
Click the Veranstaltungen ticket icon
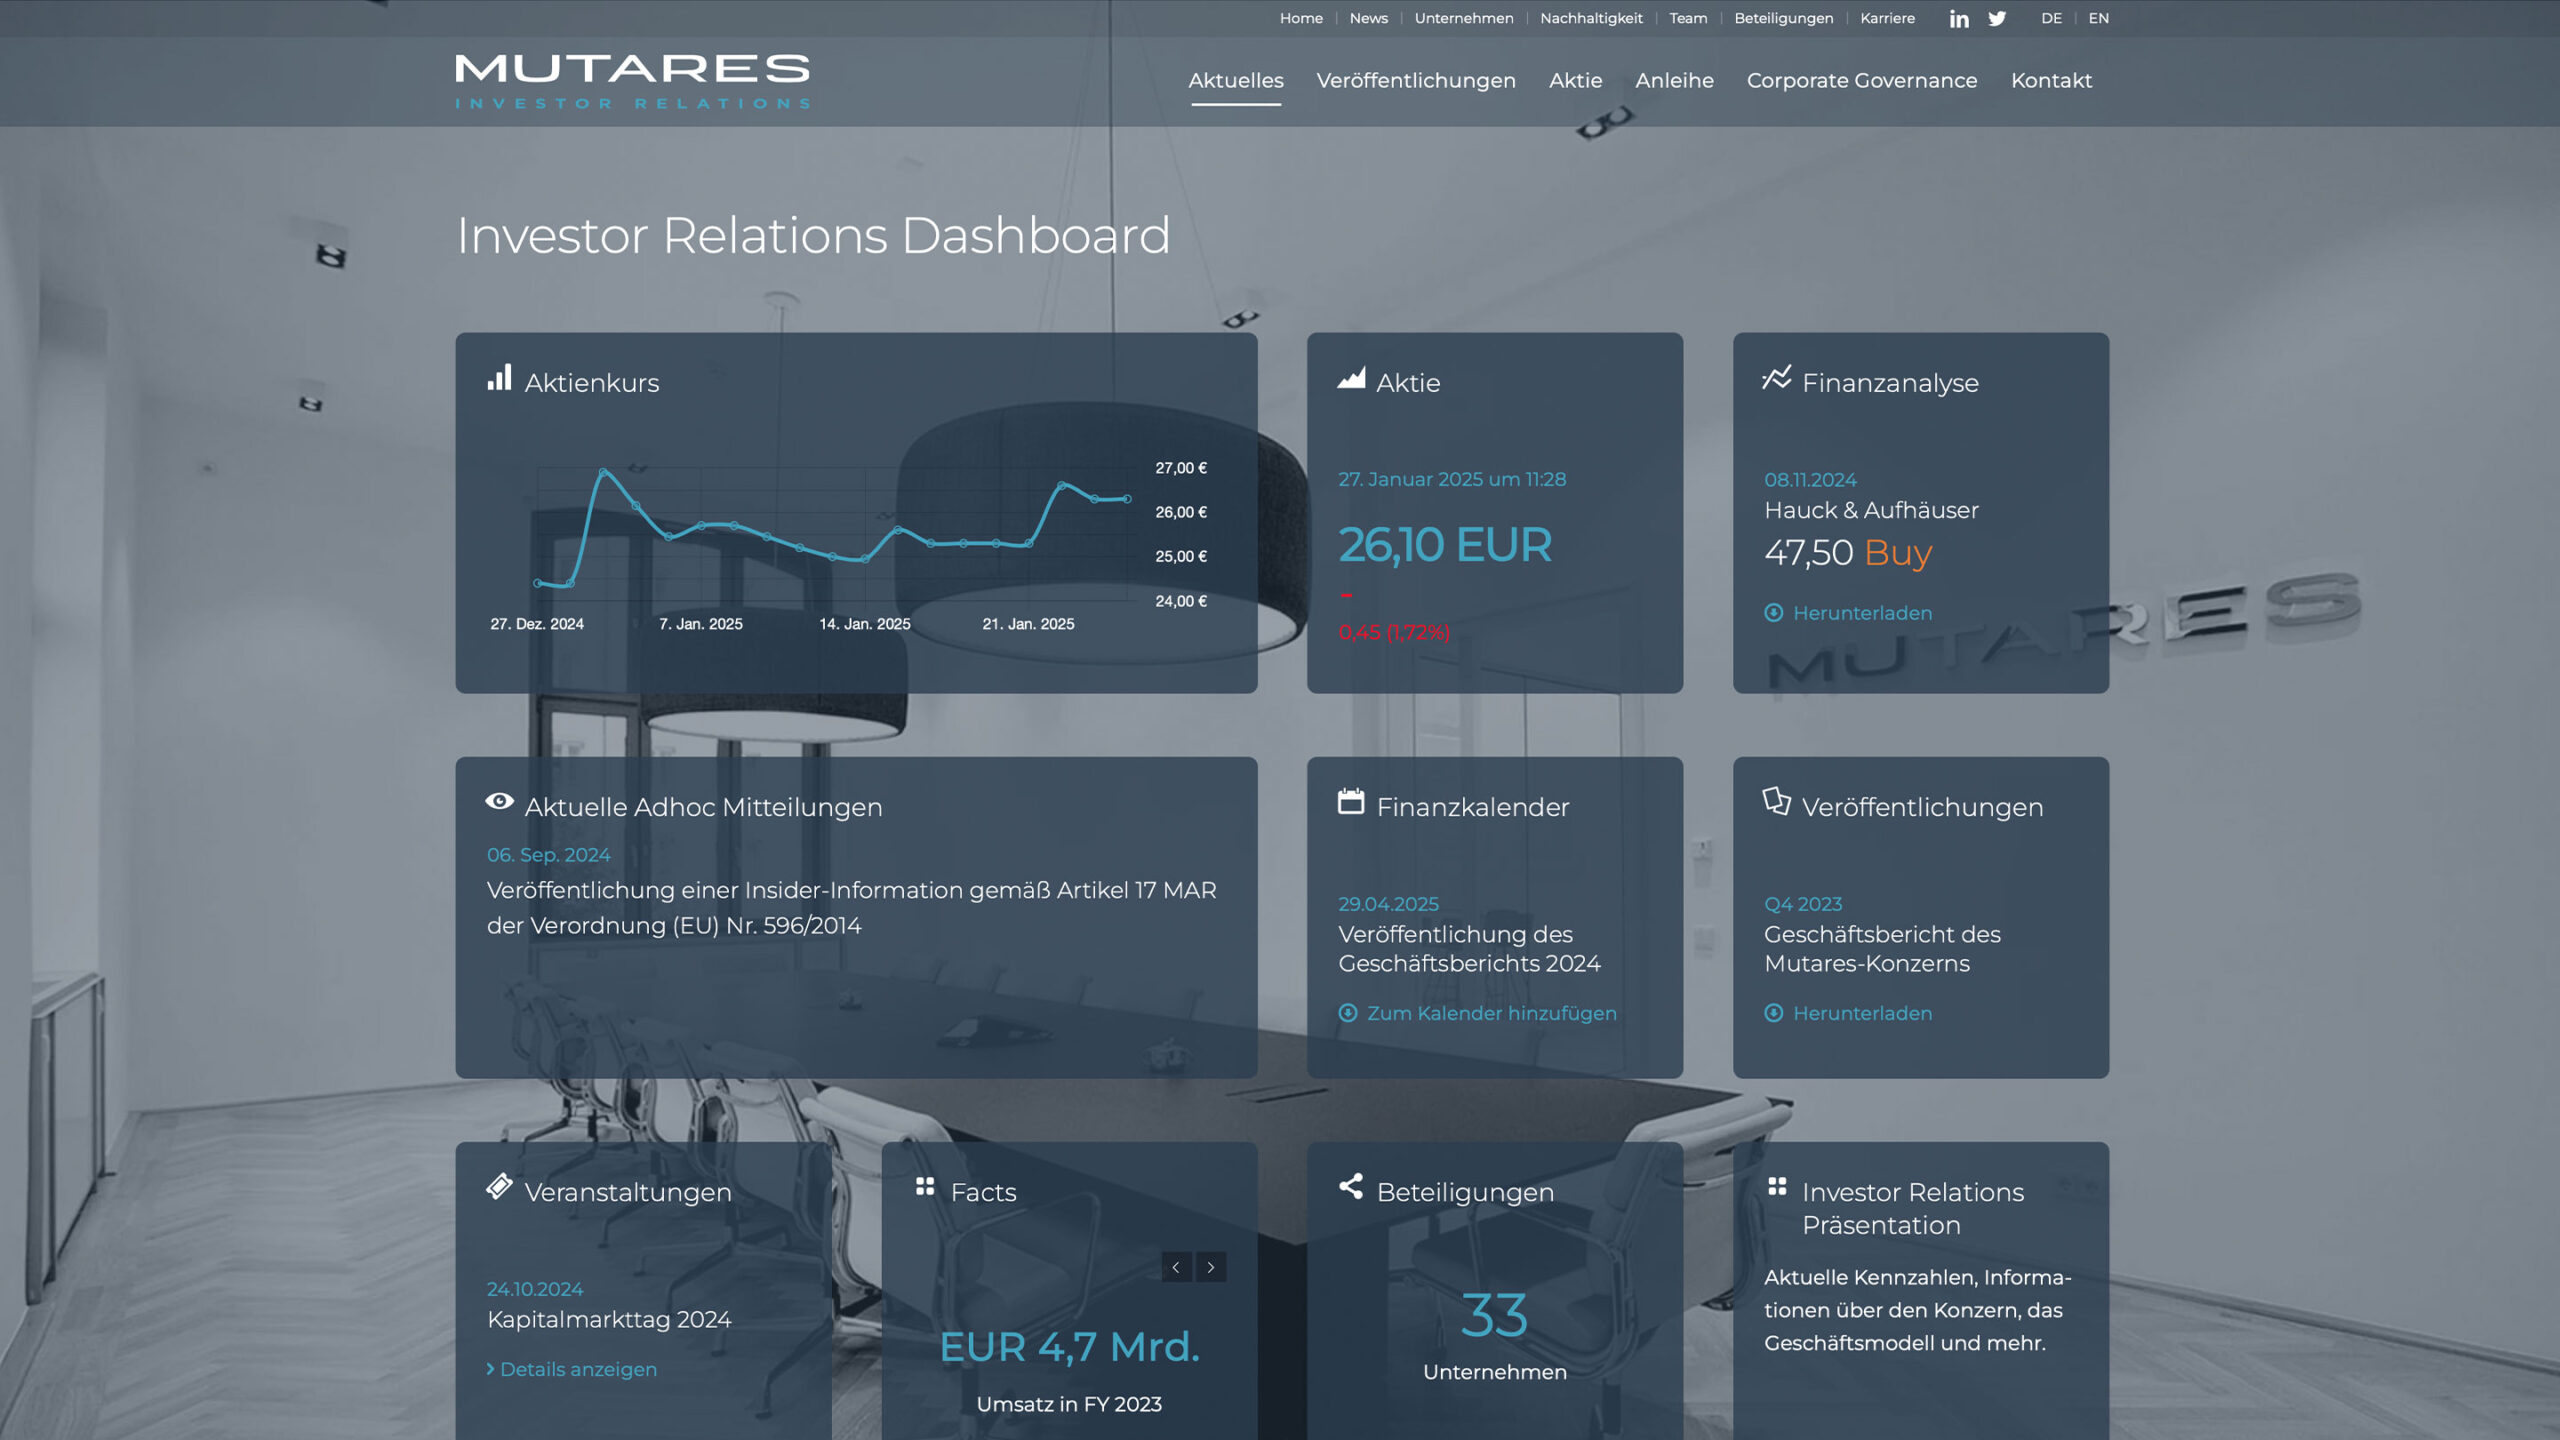499,1186
